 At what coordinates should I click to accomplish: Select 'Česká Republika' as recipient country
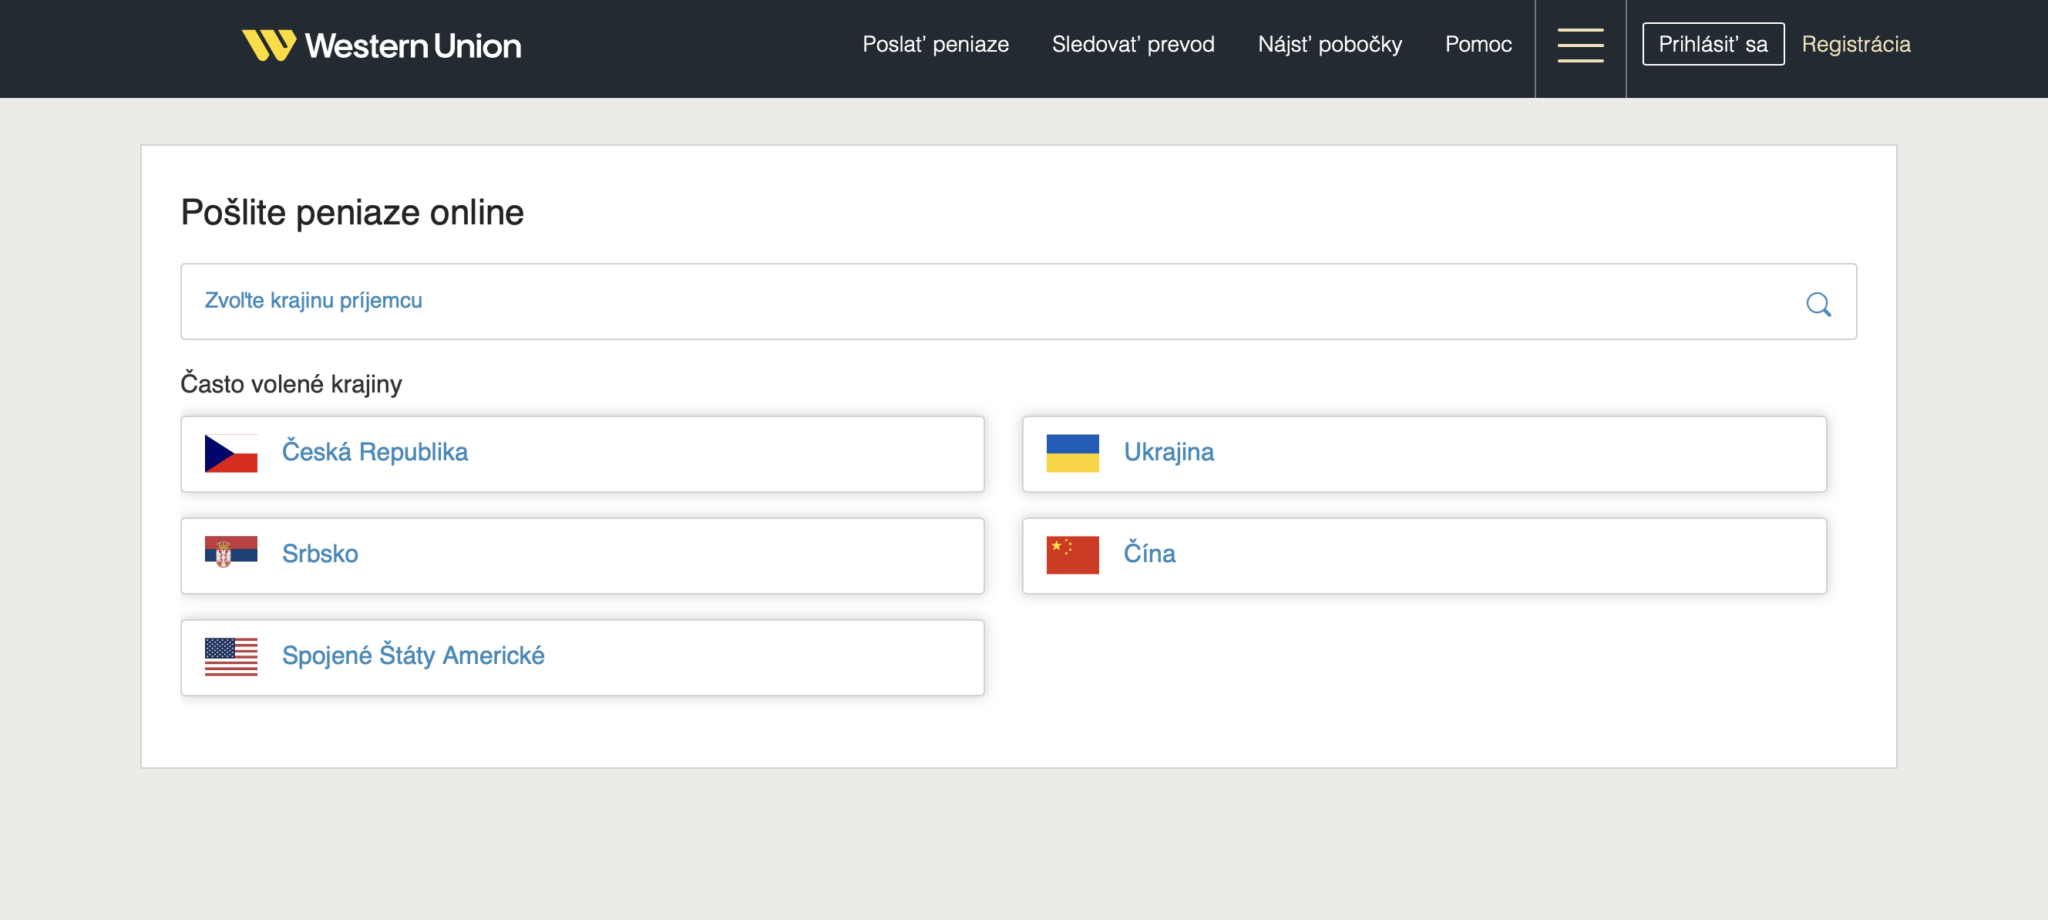click(375, 452)
